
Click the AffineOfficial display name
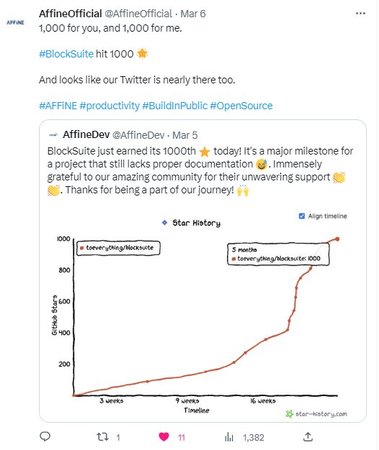click(x=70, y=13)
